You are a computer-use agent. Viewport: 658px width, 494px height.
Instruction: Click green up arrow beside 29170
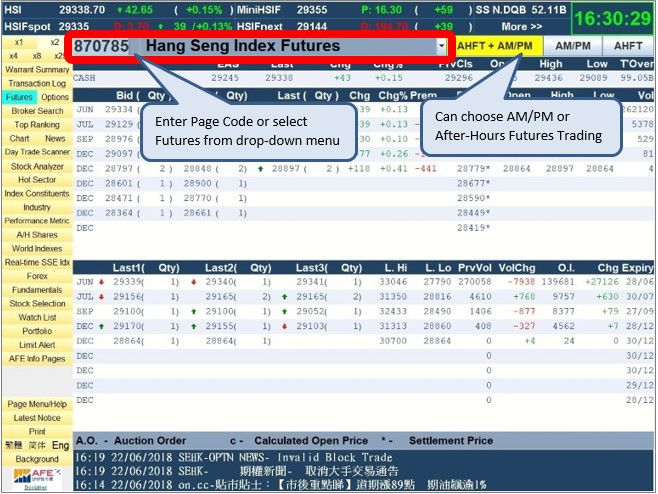coord(102,326)
